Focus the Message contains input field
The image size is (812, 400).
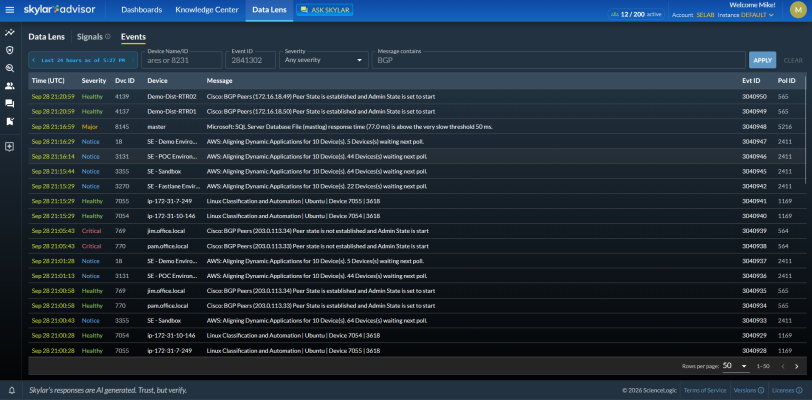coord(558,60)
